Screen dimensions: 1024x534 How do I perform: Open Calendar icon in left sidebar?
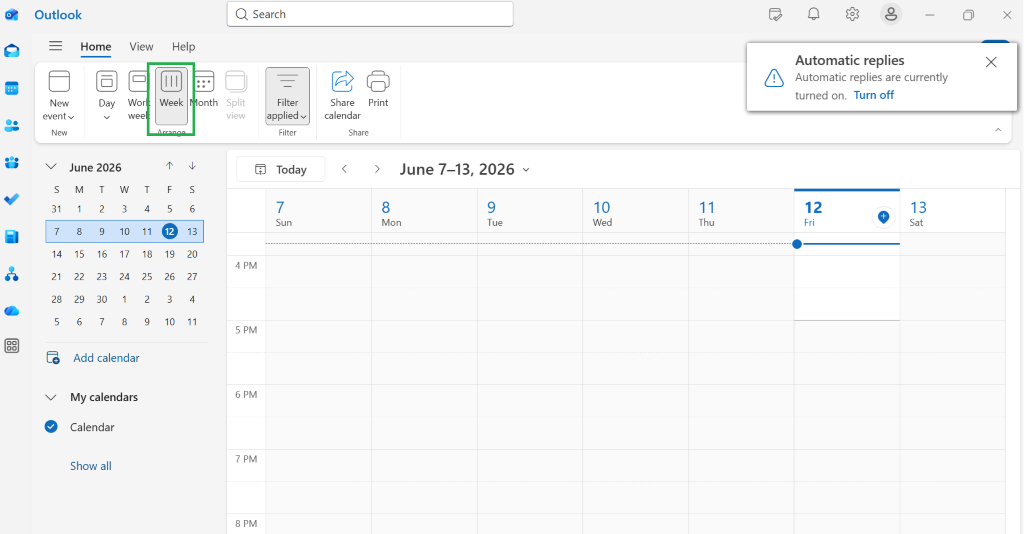(x=12, y=88)
